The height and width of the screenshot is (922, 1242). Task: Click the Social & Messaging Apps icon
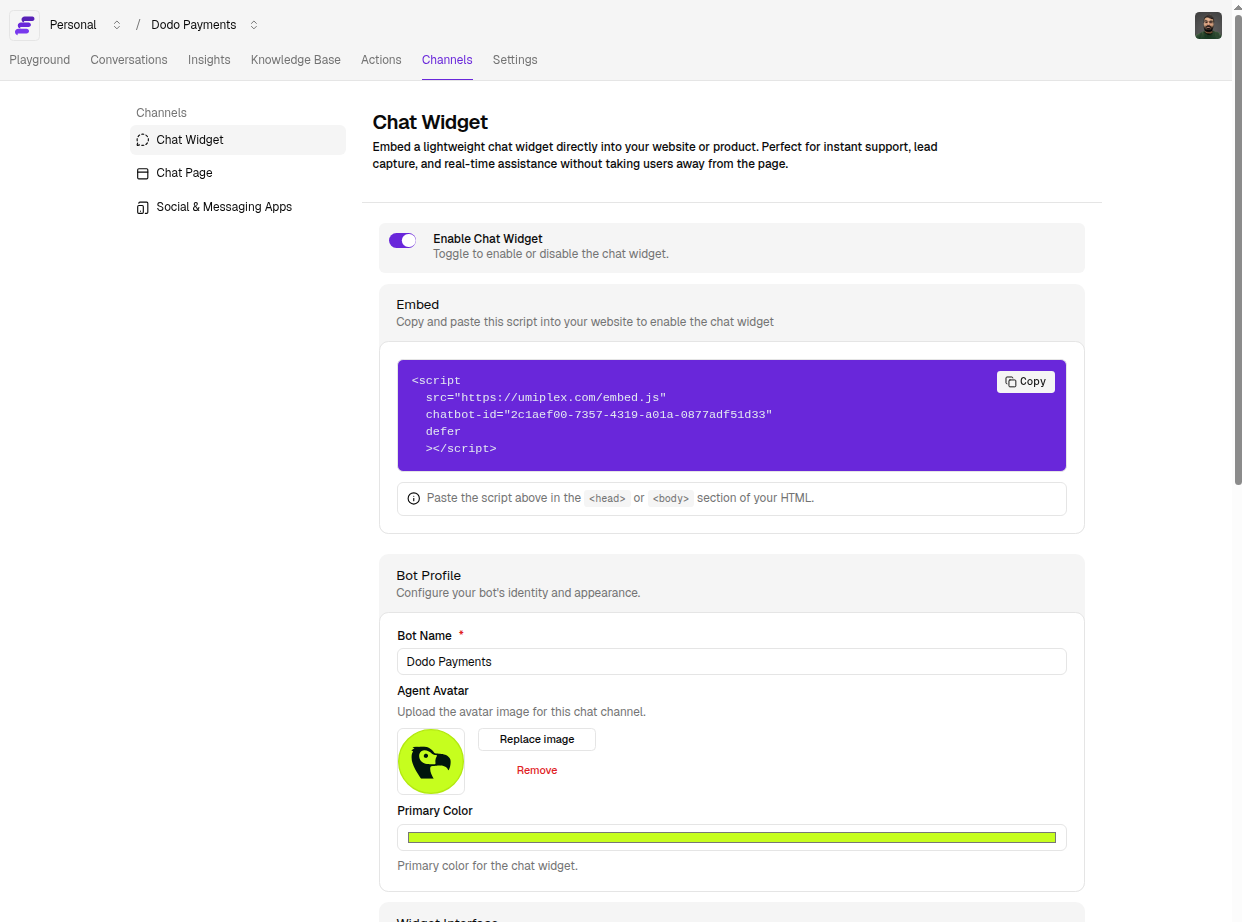pos(143,207)
